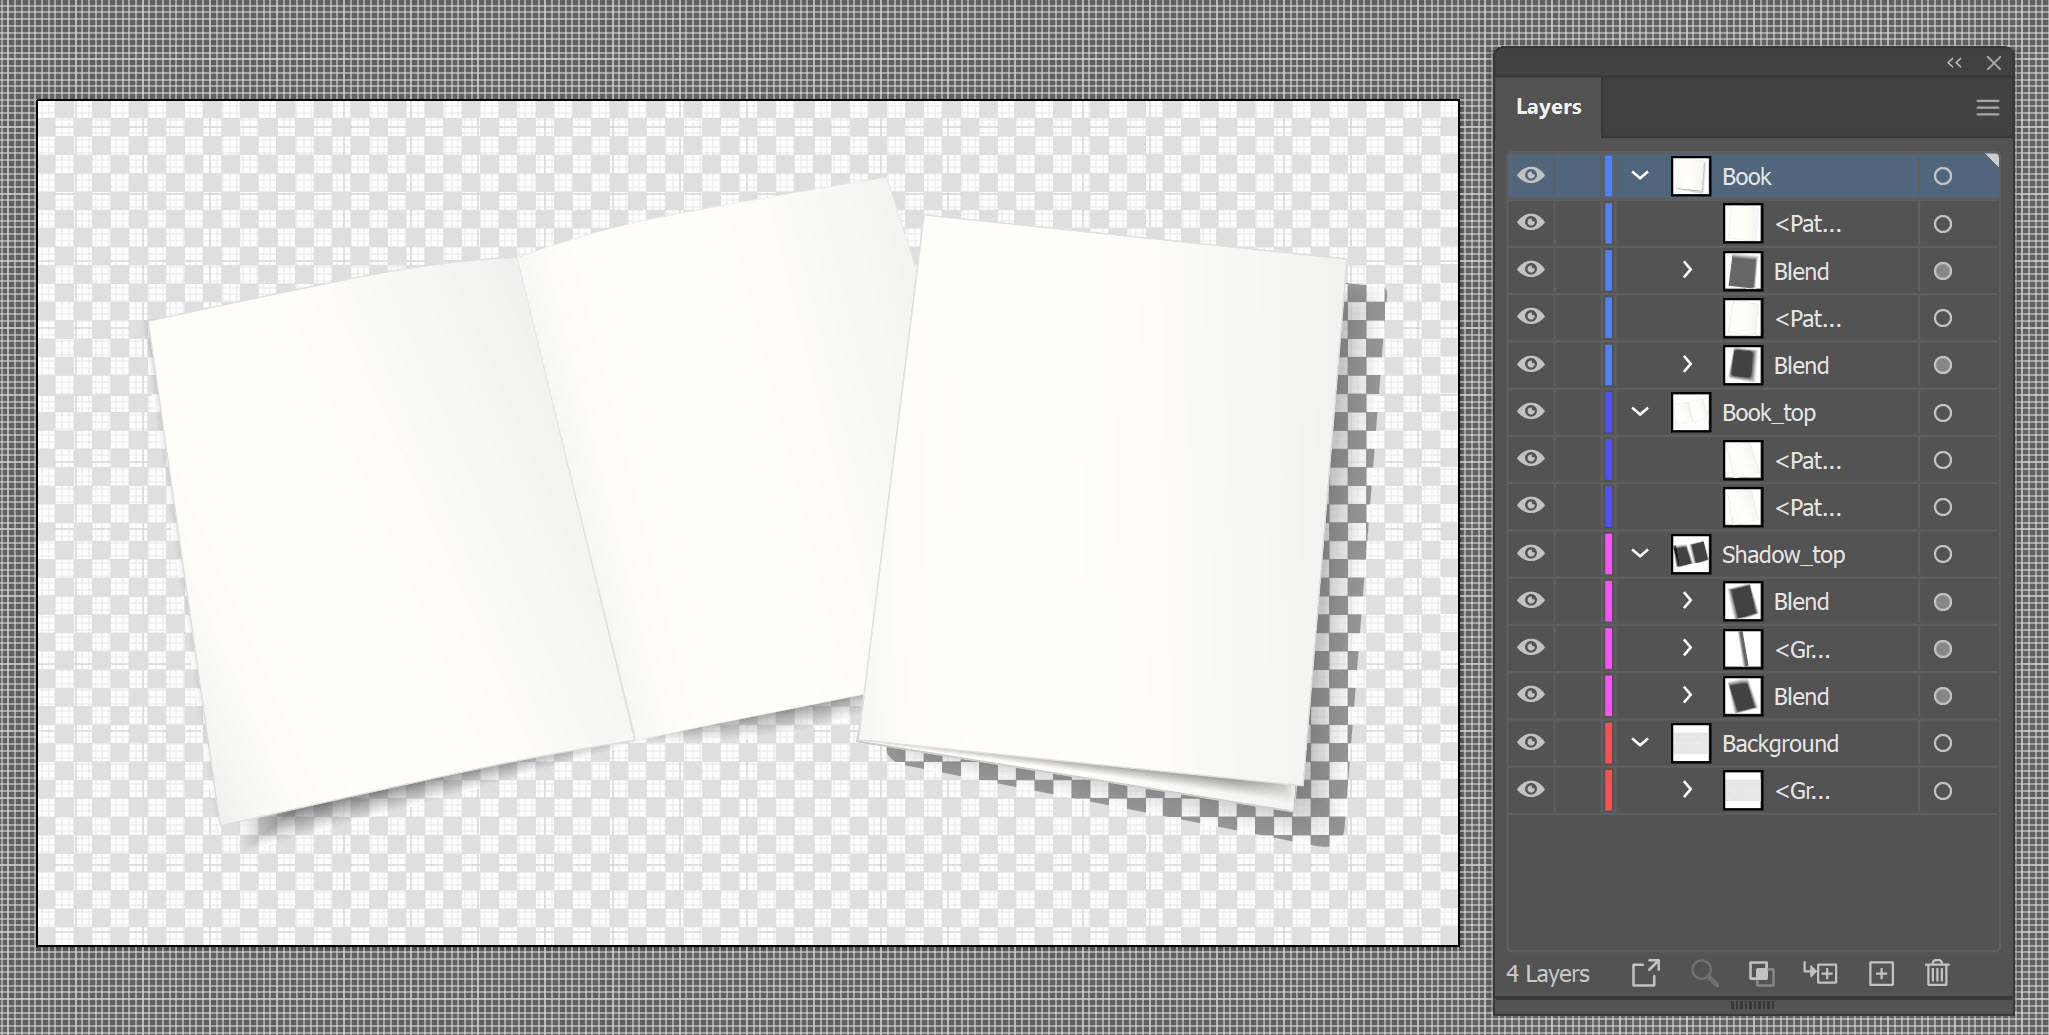2049x1035 pixels.
Task: Click the orange color bar of Background layer
Action: [1609, 742]
